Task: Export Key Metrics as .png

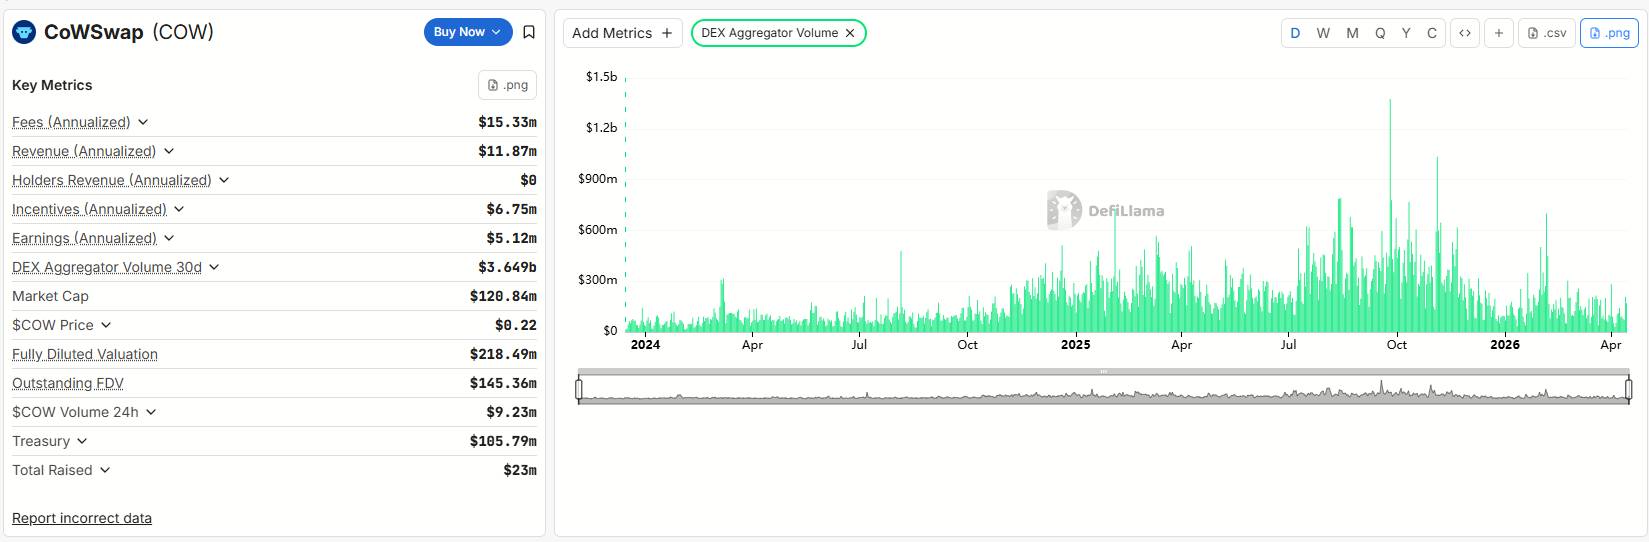Action: click(507, 85)
